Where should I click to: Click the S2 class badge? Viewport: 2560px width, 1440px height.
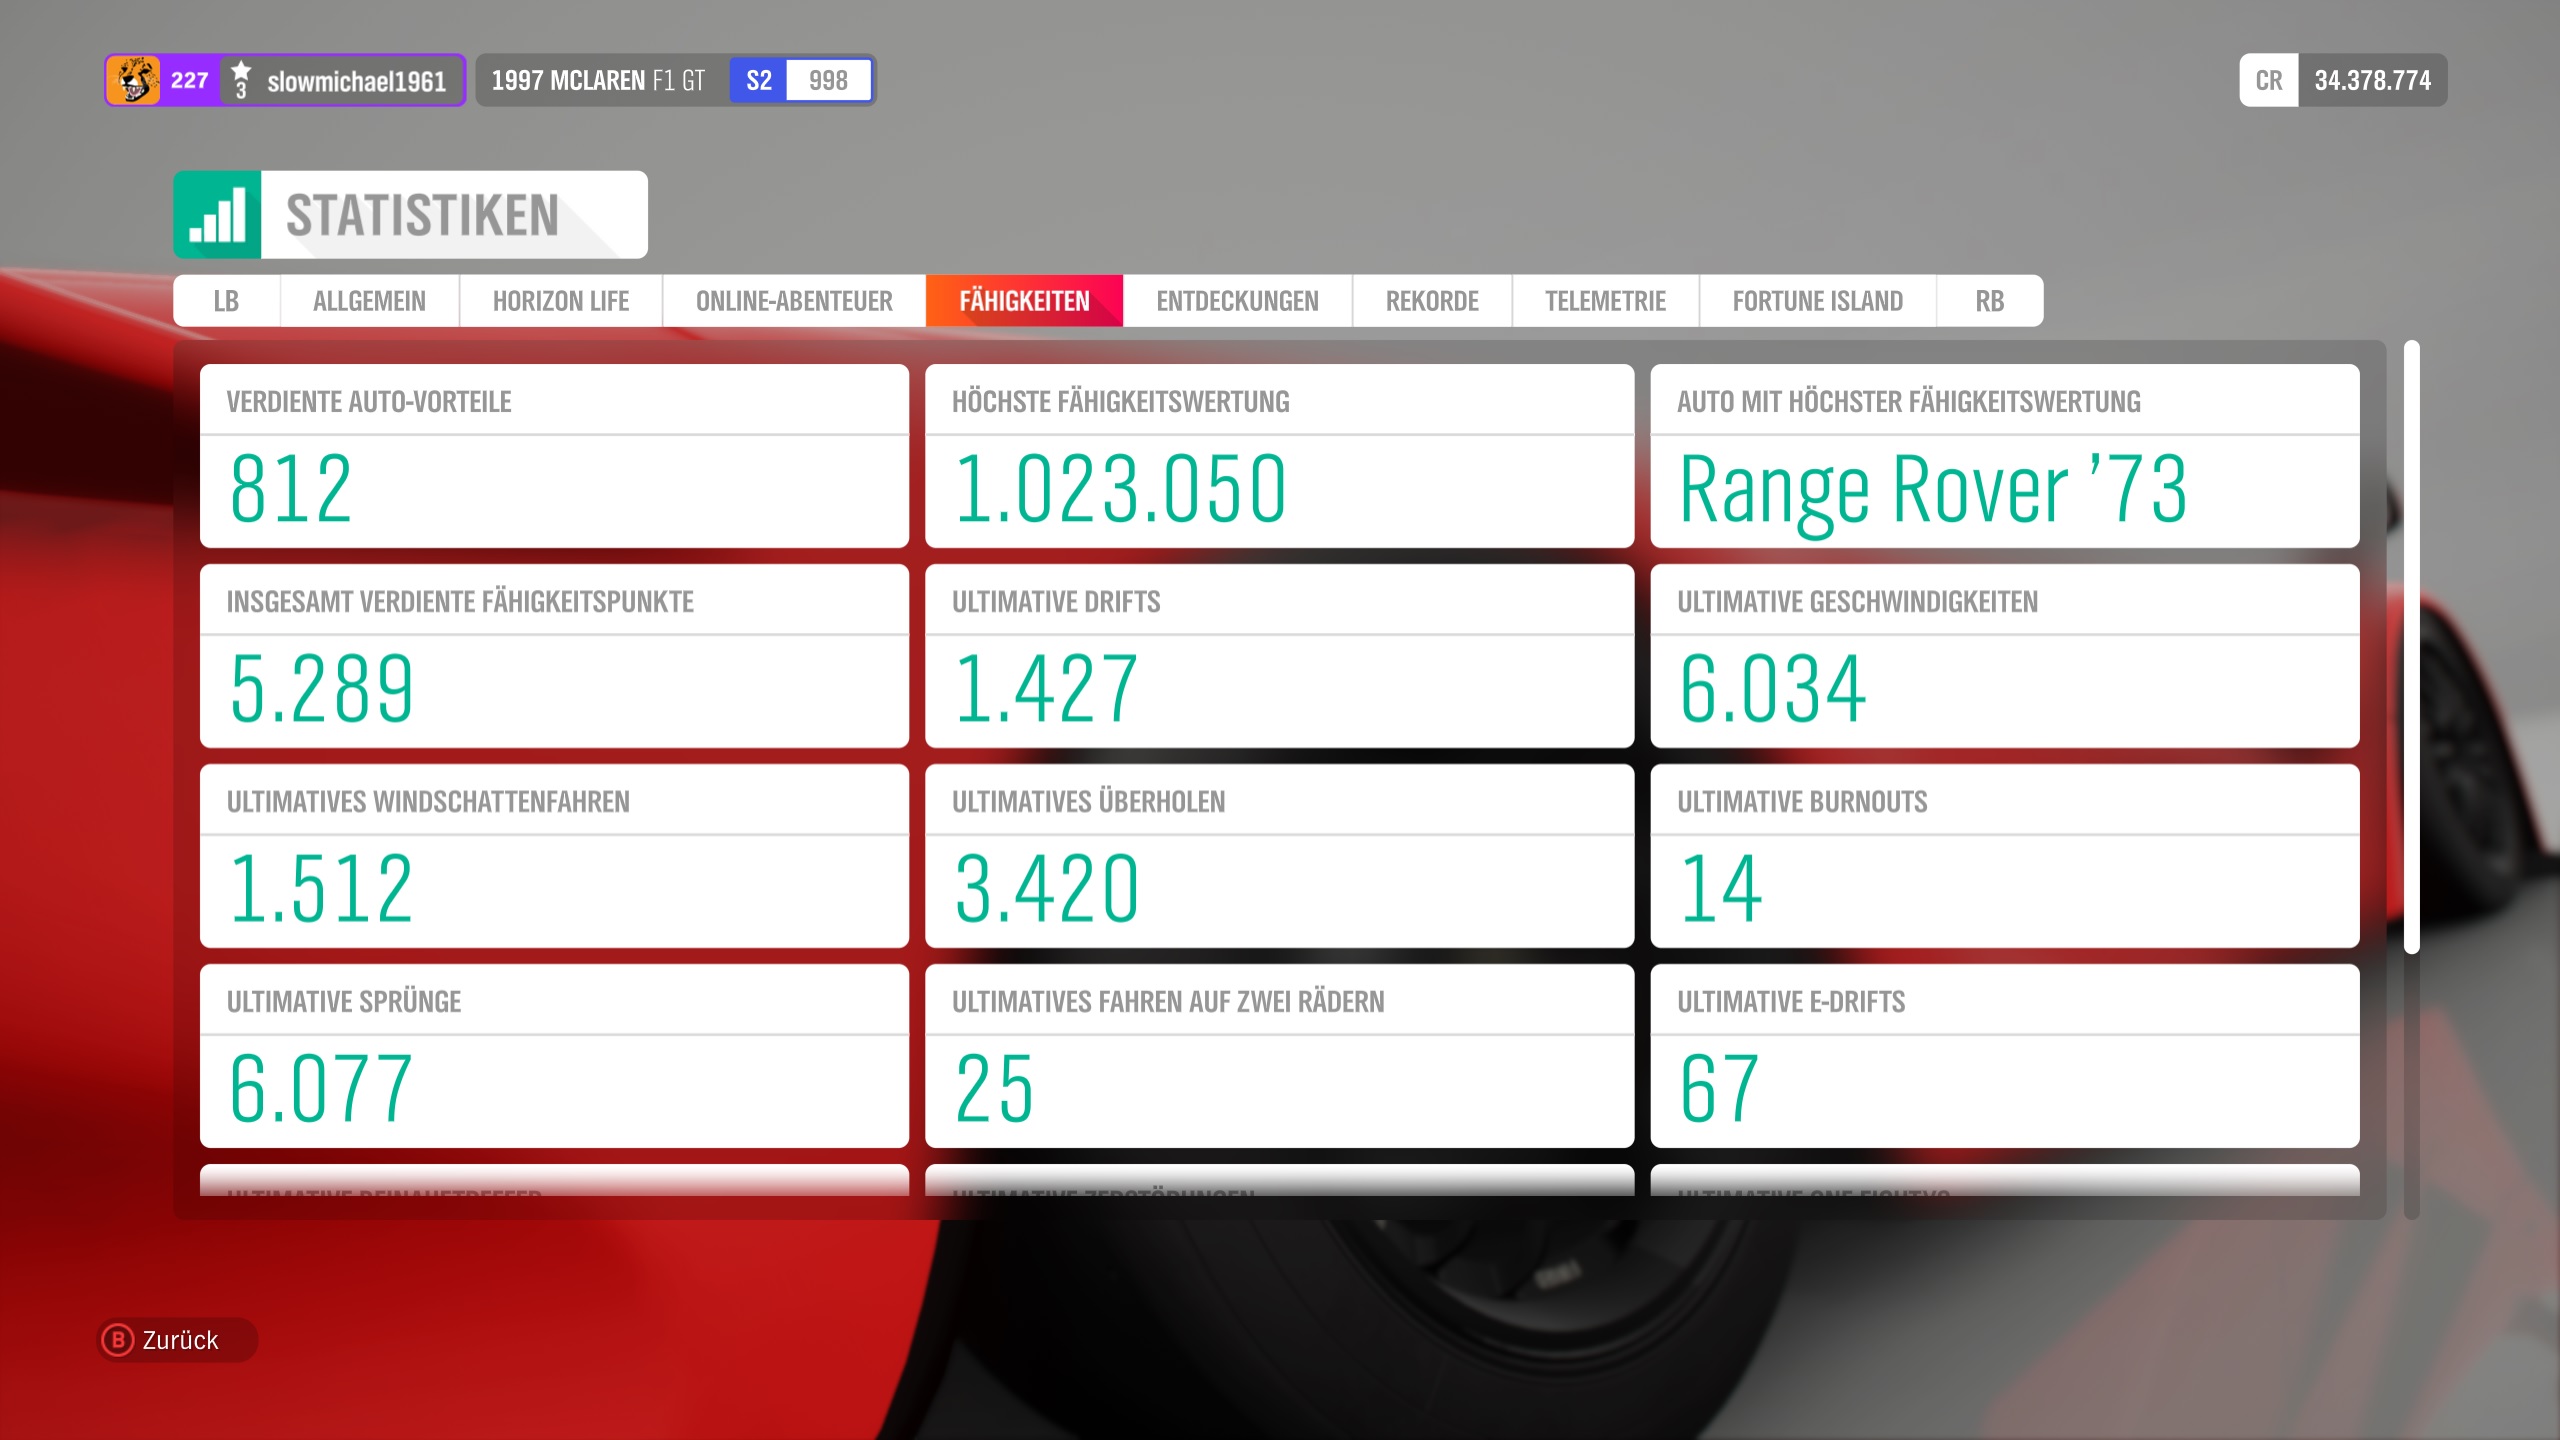coord(758,80)
